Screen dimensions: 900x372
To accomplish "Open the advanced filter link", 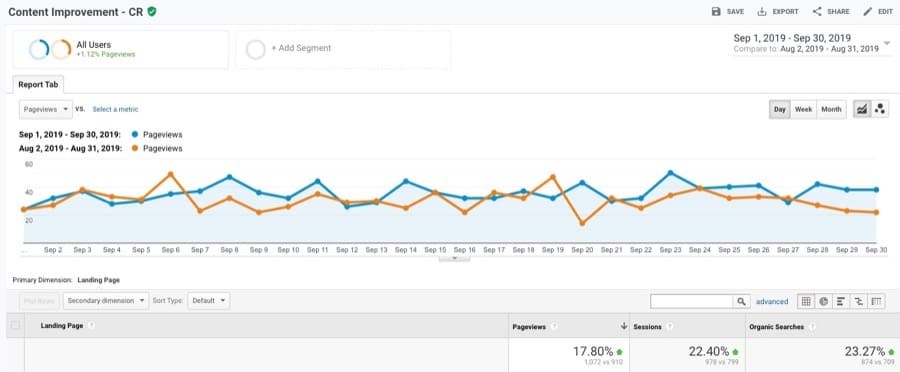I will [772, 301].
